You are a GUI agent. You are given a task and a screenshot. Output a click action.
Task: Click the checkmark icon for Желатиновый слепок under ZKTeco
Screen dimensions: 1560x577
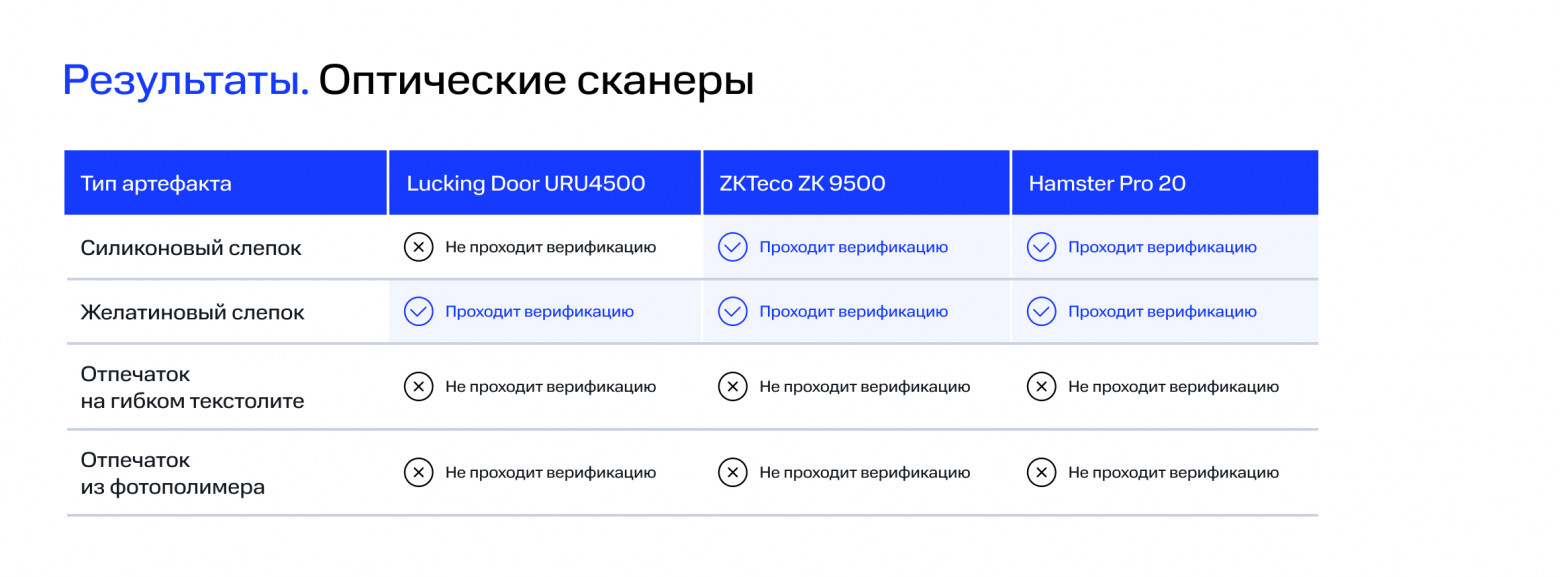(x=733, y=312)
